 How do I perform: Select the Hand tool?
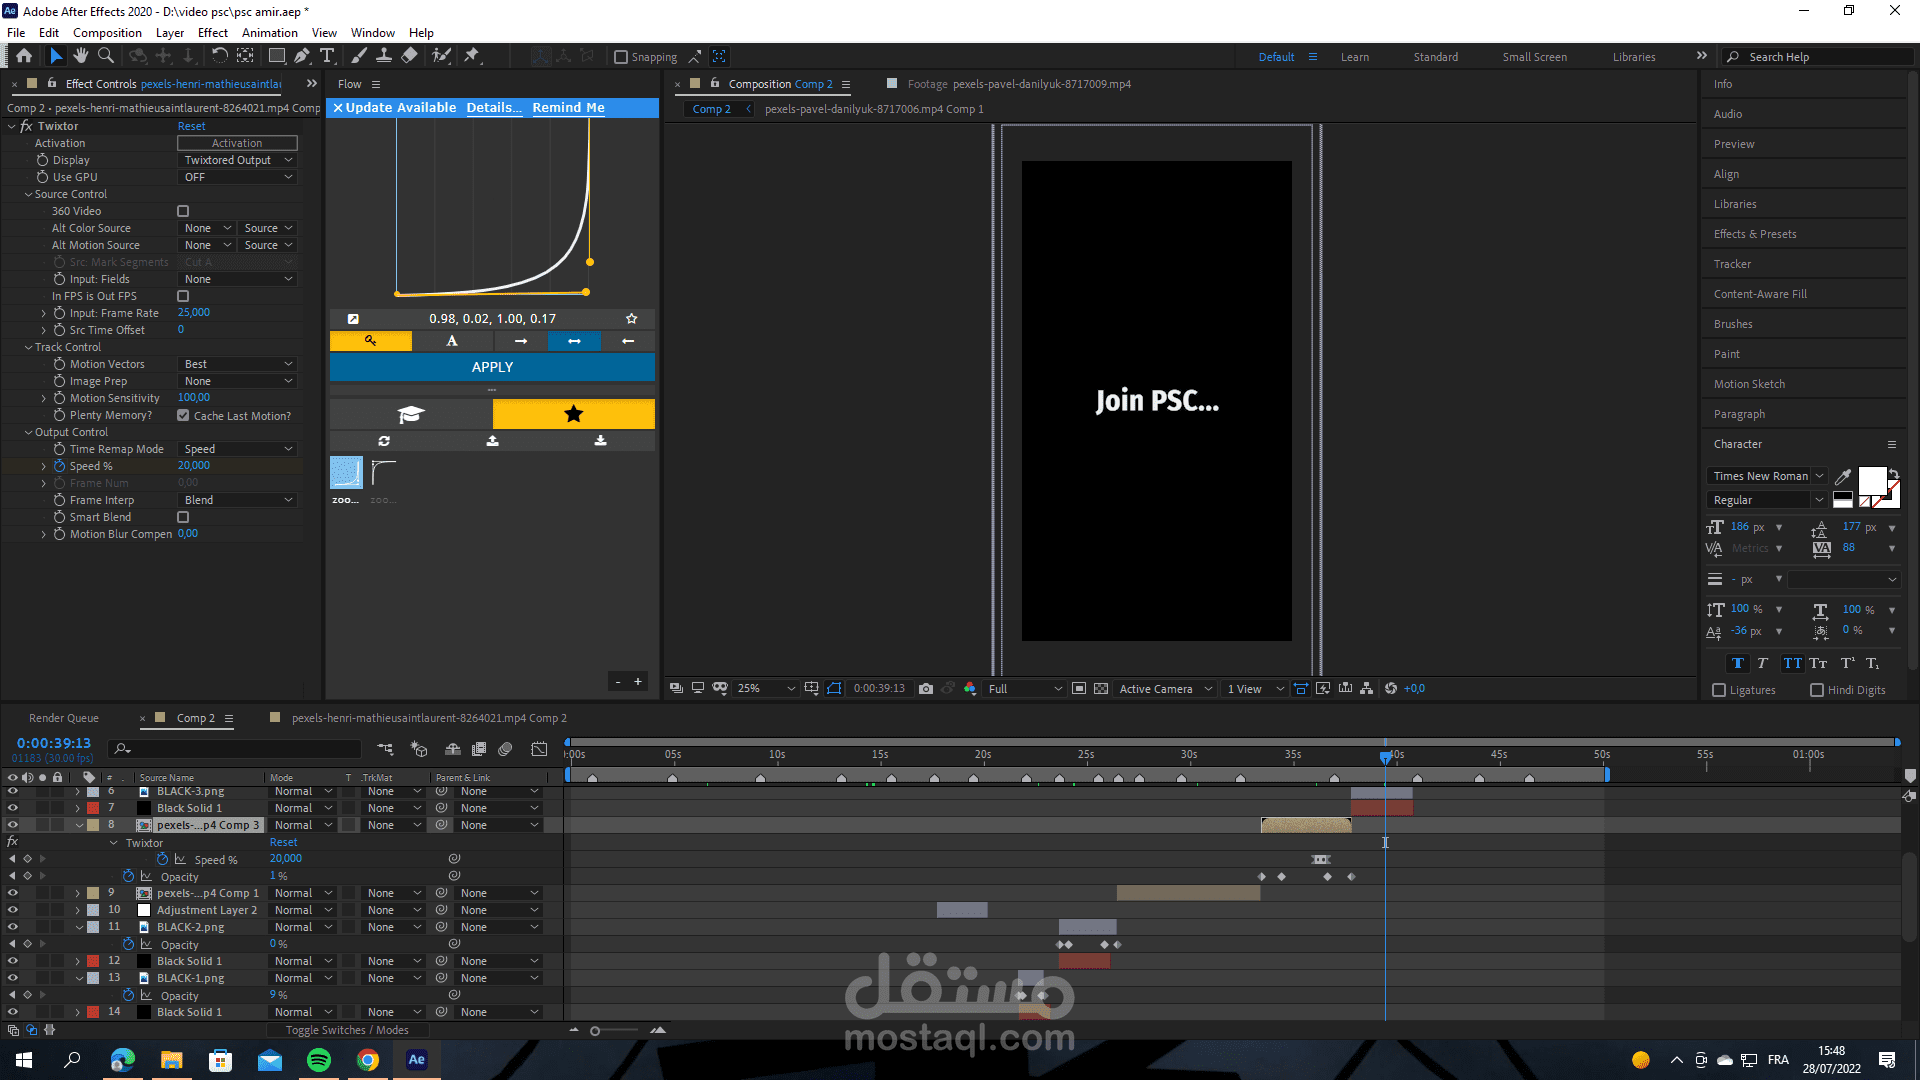(x=81, y=56)
